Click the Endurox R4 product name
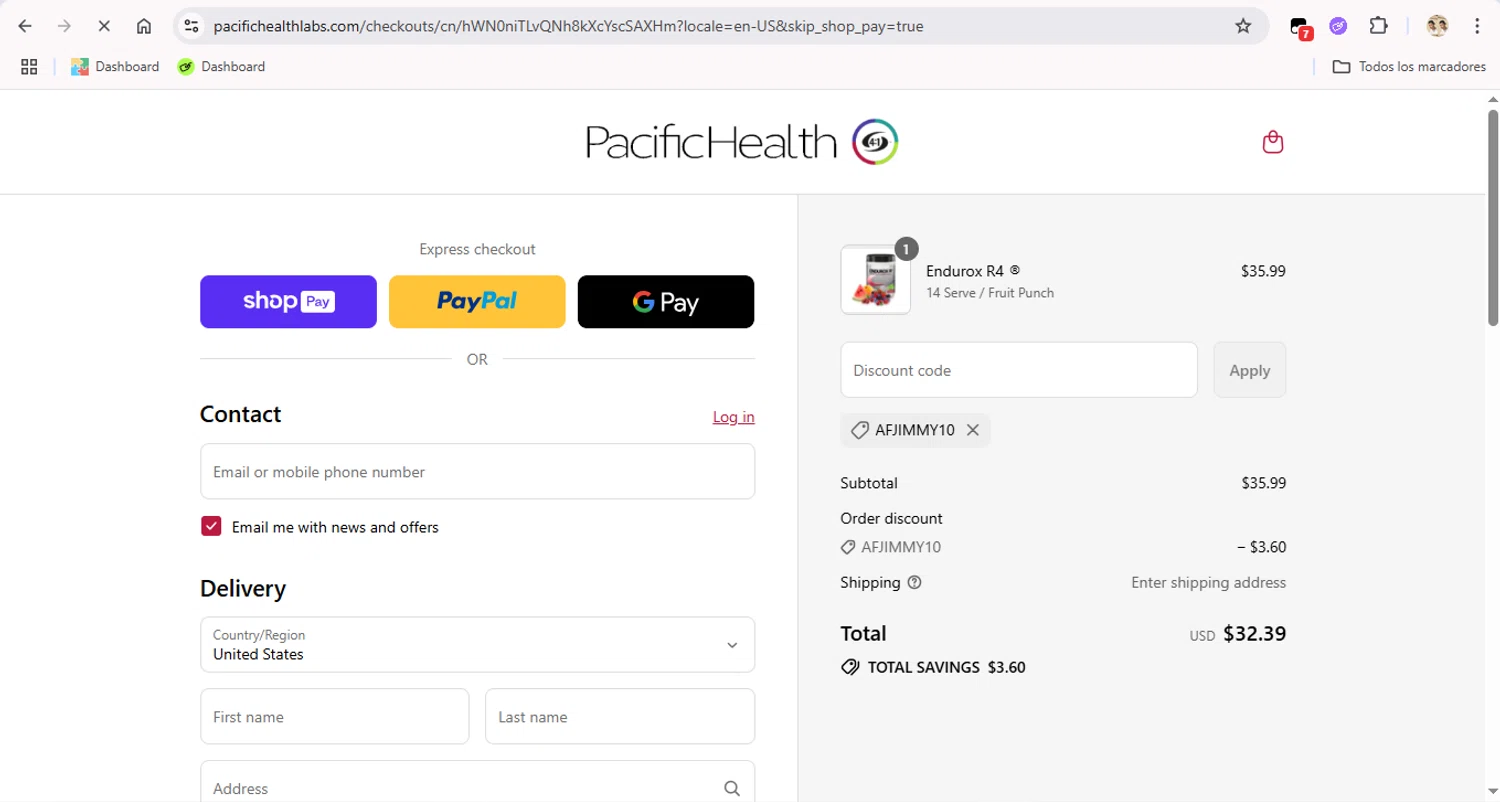The width and height of the screenshot is (1500, 802). coord(972,271)
